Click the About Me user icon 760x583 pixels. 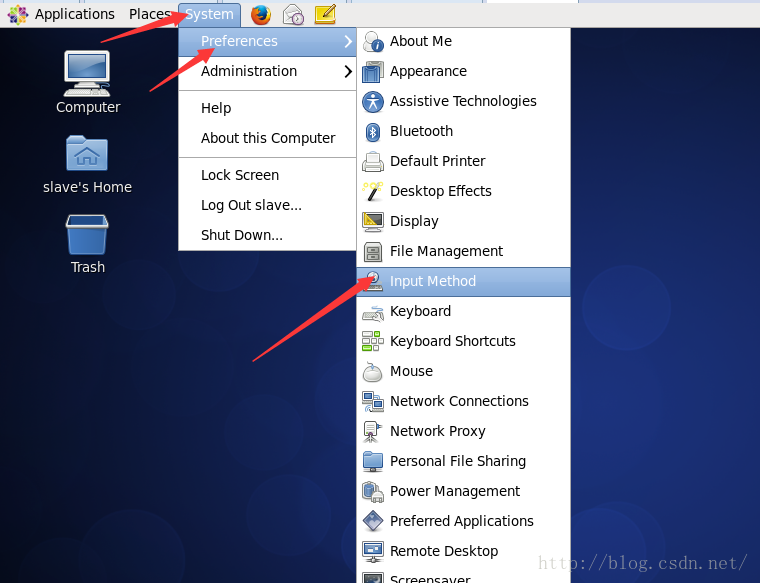pos(373,42)
